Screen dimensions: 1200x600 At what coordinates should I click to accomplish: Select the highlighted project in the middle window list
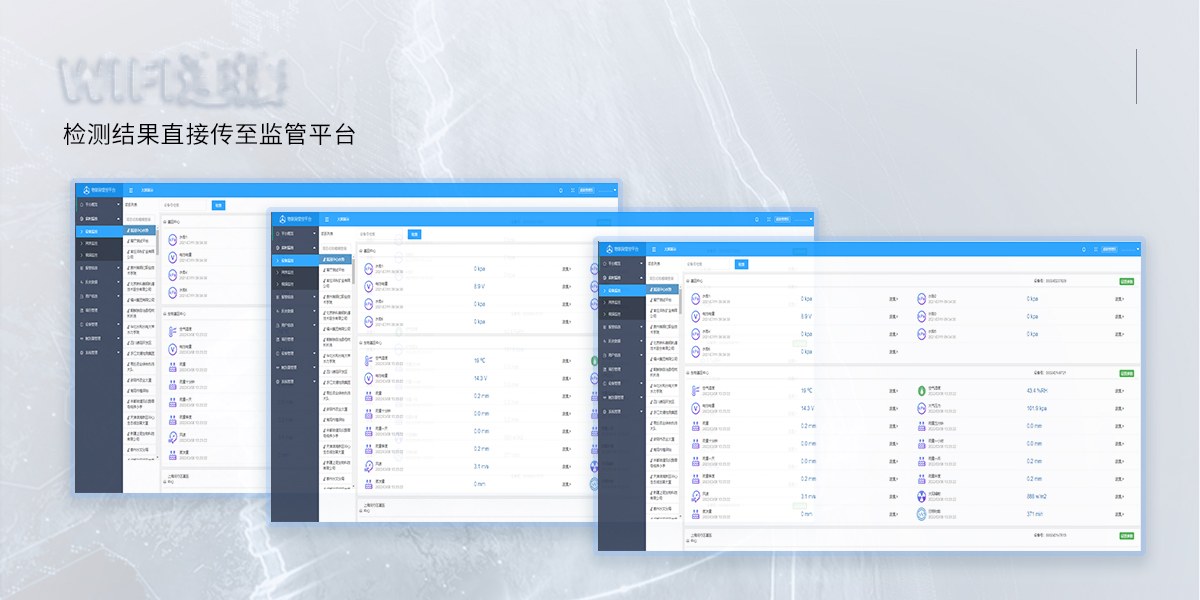(x=336, y=260)
